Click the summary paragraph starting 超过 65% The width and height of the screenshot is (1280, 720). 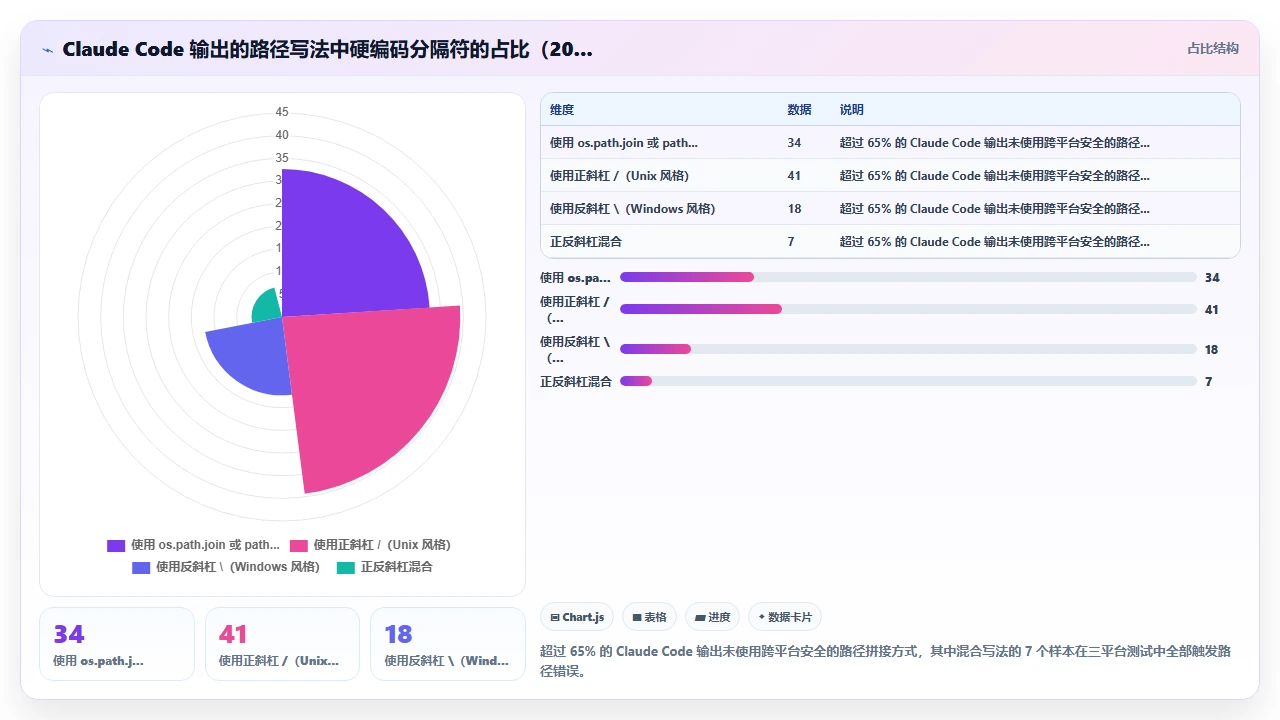tap(885, 661)
